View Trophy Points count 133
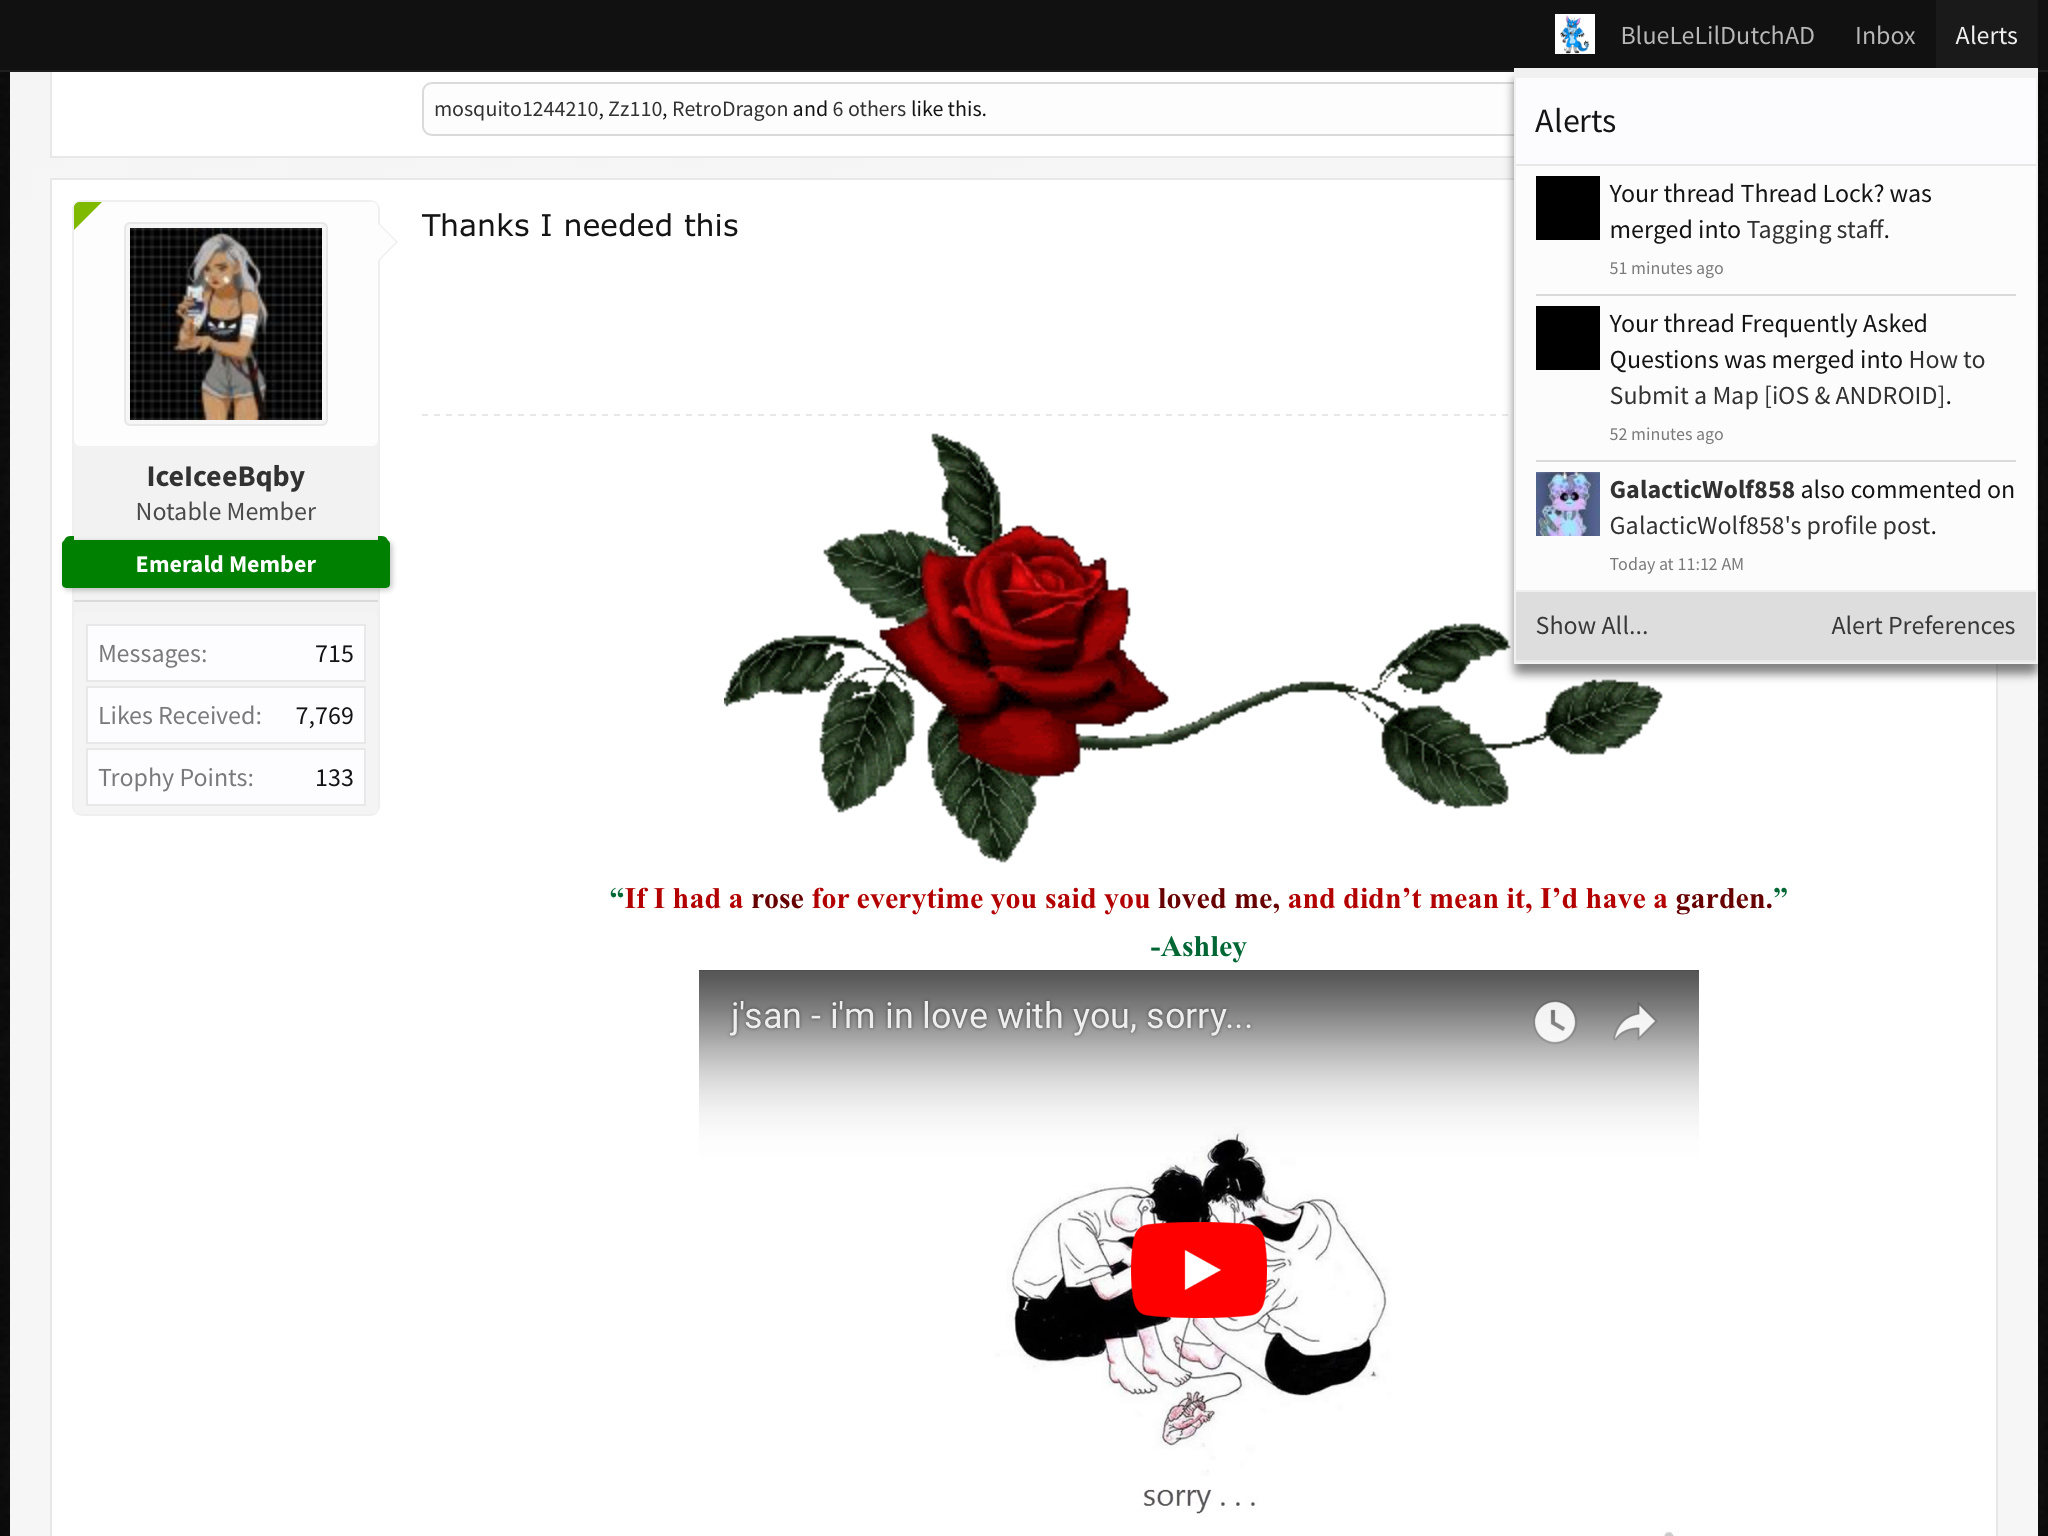The height and width of the screenshot is (1536, 2048). (226, 778)
